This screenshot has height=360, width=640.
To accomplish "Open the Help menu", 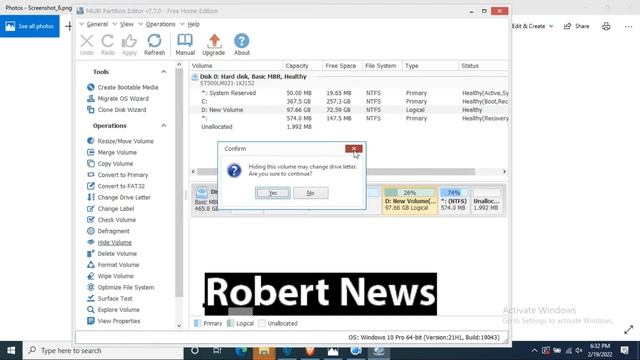I will tap(193, 24).
